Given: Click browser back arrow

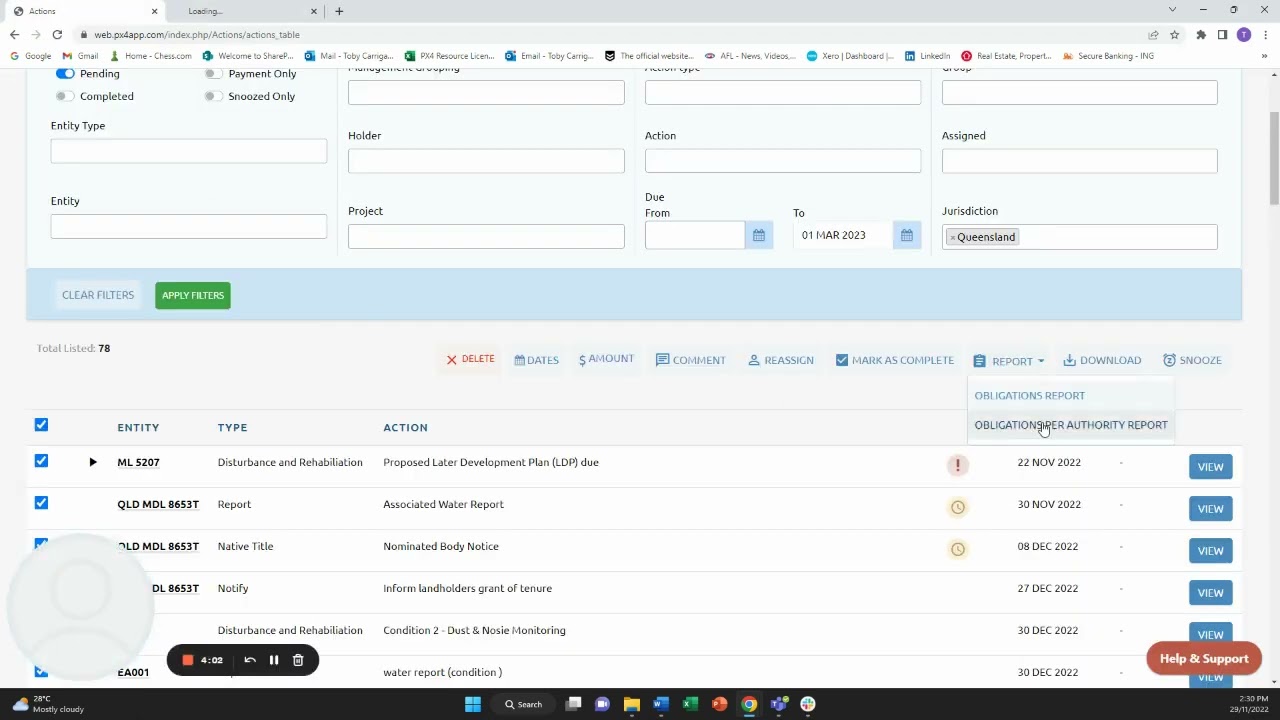Looking at the screenshot, I should click(x=14, y=34).
